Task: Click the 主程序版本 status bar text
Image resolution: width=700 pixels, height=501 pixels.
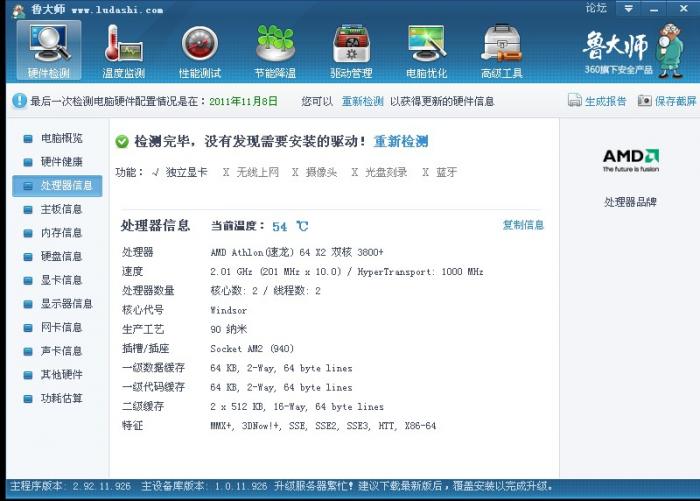Action: pyautogui.click(x=71, y=486)
